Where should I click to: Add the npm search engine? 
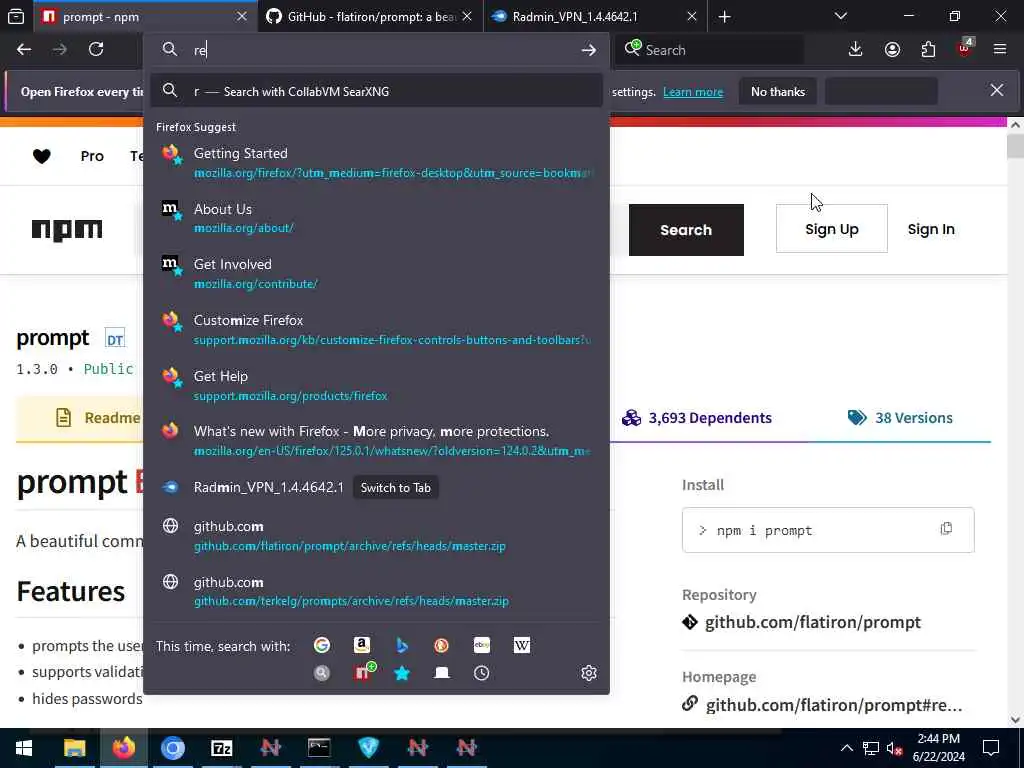(x=364, y=672)
